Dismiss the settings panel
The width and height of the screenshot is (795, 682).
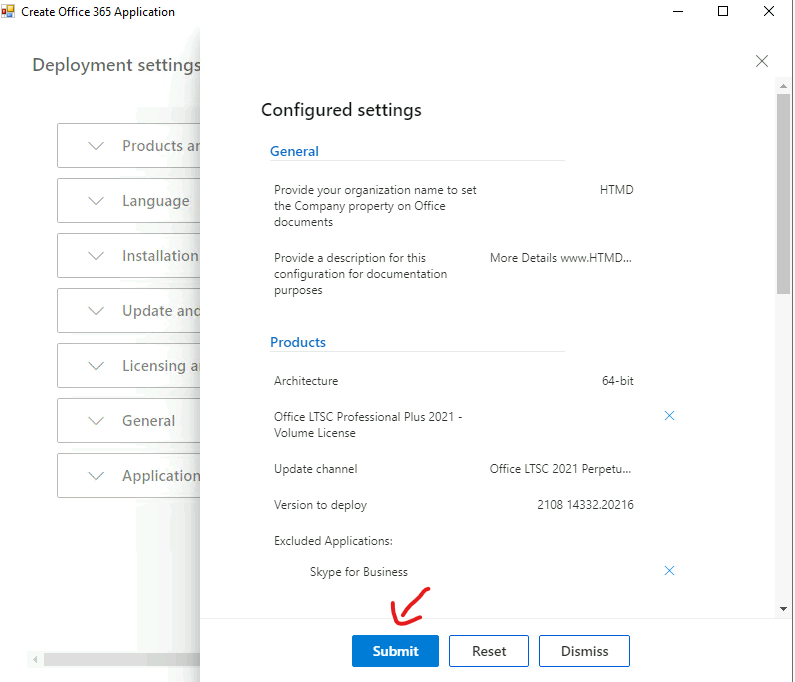pyautogui.click(x=584, y=651)
